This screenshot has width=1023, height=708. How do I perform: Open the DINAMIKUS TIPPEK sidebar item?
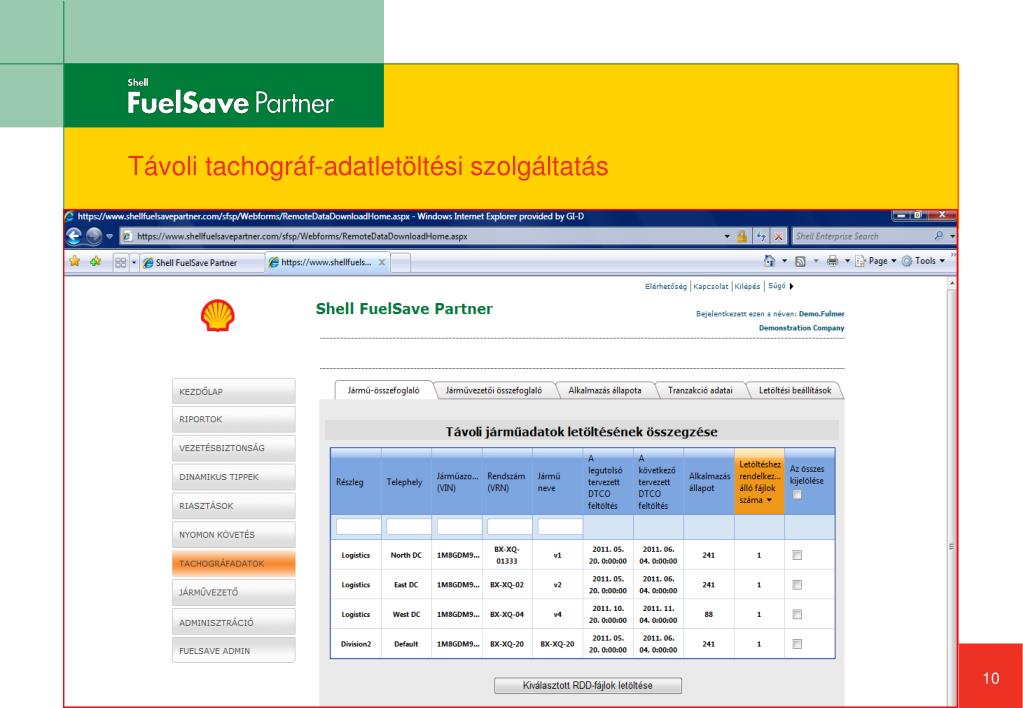pyautogui.click(x=234, y=477)
